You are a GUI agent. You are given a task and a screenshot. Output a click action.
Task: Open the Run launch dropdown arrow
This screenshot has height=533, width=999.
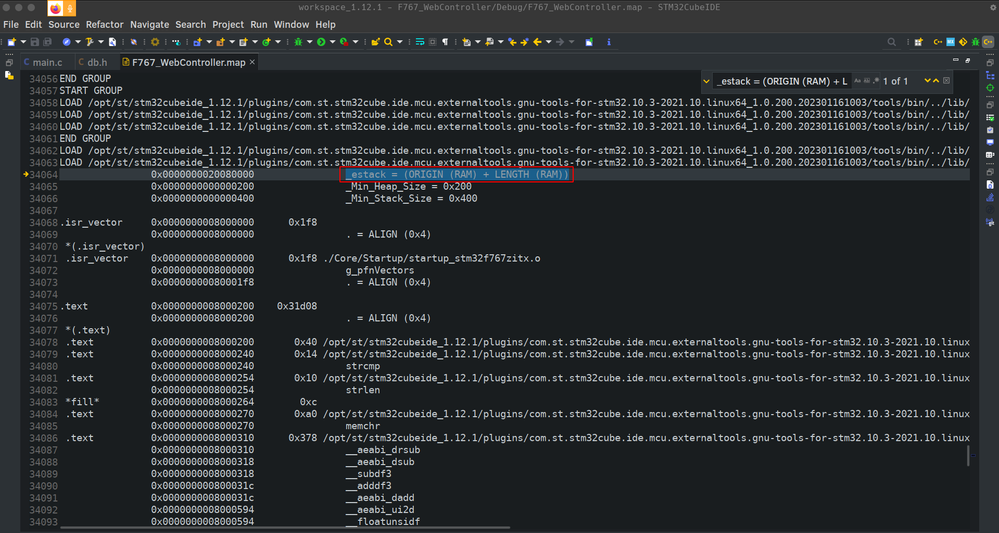coord(332,42)
